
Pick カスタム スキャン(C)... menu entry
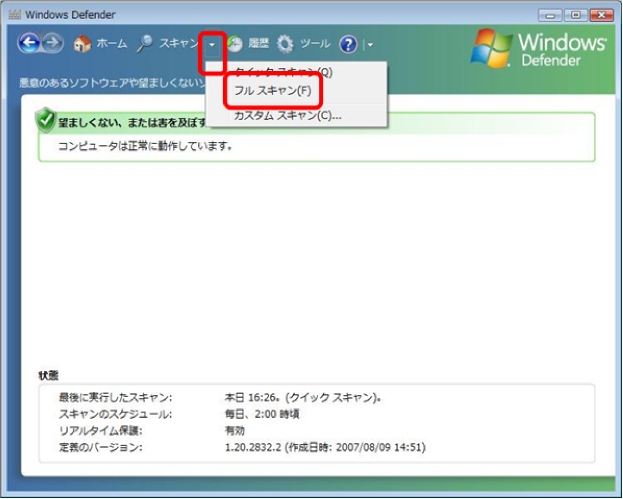(287, 115)
